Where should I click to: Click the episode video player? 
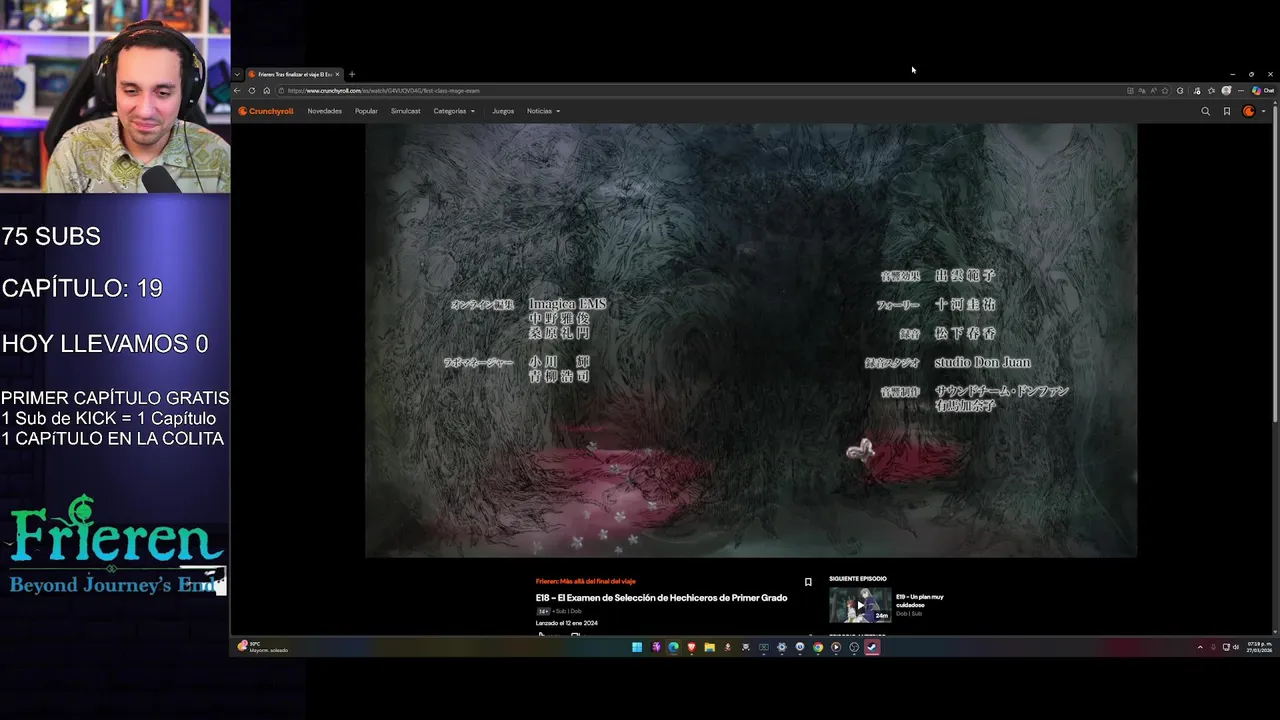(751, 340)
